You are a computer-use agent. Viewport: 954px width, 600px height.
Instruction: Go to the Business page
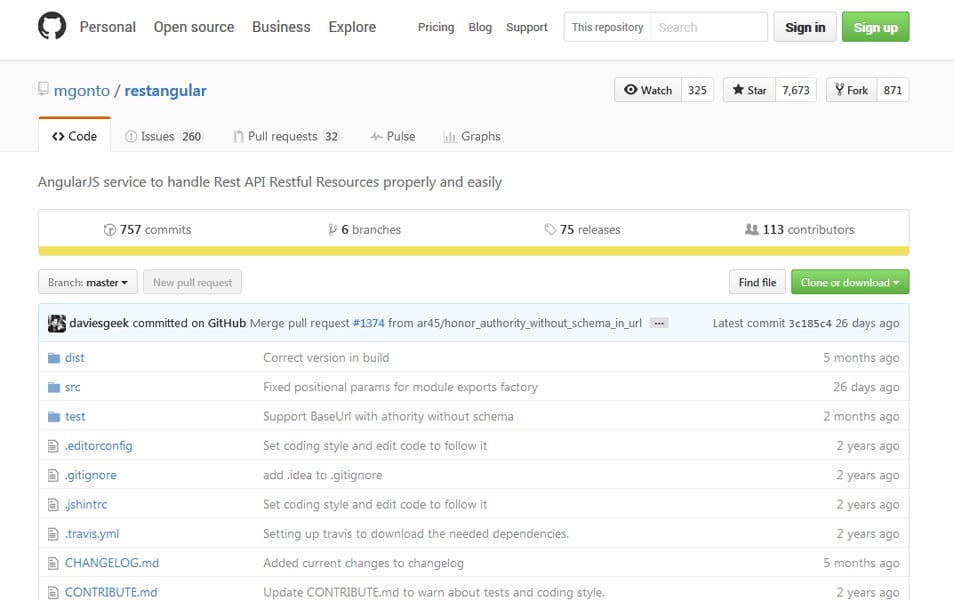click(x=281, y=27)
